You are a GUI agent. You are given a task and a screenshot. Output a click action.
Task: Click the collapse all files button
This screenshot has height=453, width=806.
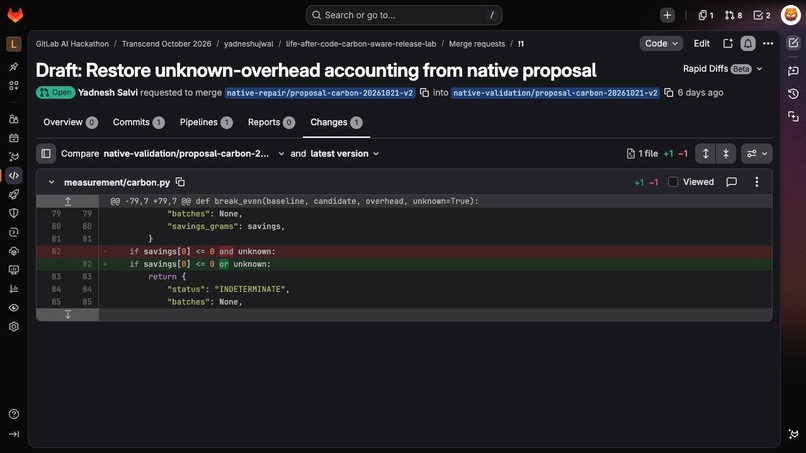726,153
